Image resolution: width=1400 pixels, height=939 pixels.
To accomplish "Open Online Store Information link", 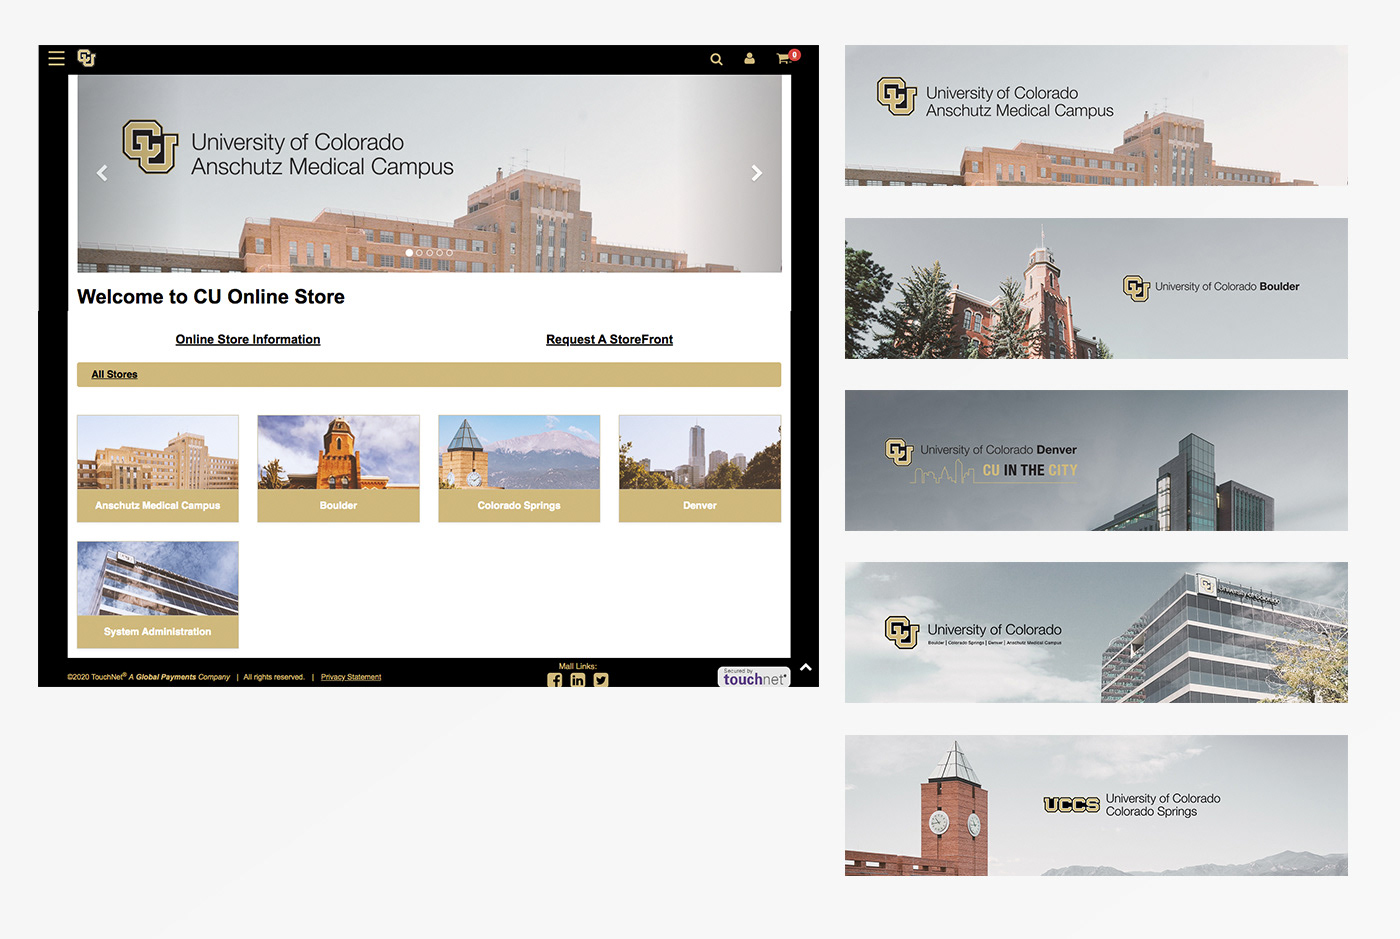I will 248,340.
